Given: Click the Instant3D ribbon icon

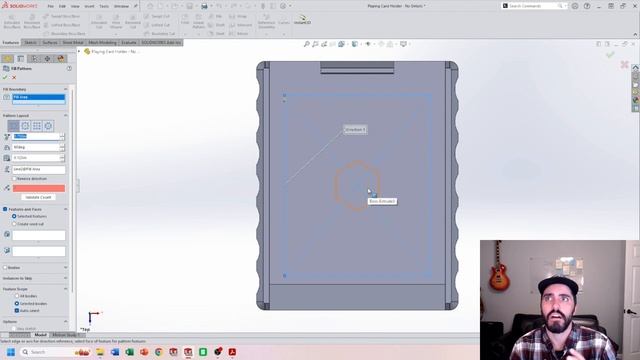Looking at the screenshot, I should pos(302,19).
